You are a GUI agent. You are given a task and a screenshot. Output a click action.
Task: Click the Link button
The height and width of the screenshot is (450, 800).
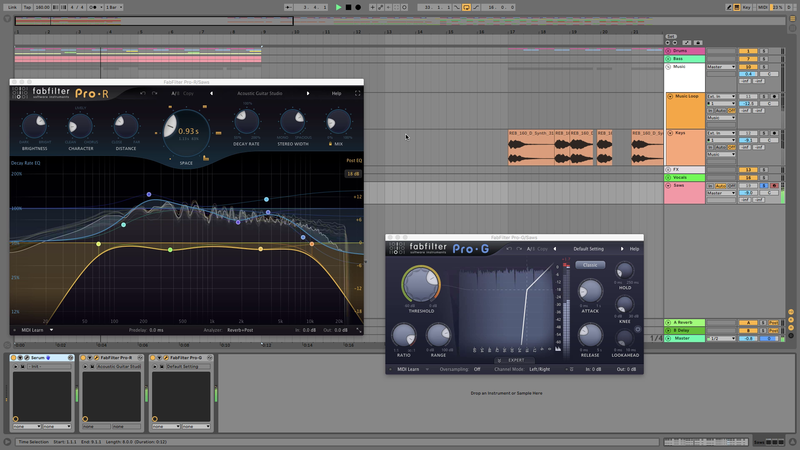tap(12, 7)
